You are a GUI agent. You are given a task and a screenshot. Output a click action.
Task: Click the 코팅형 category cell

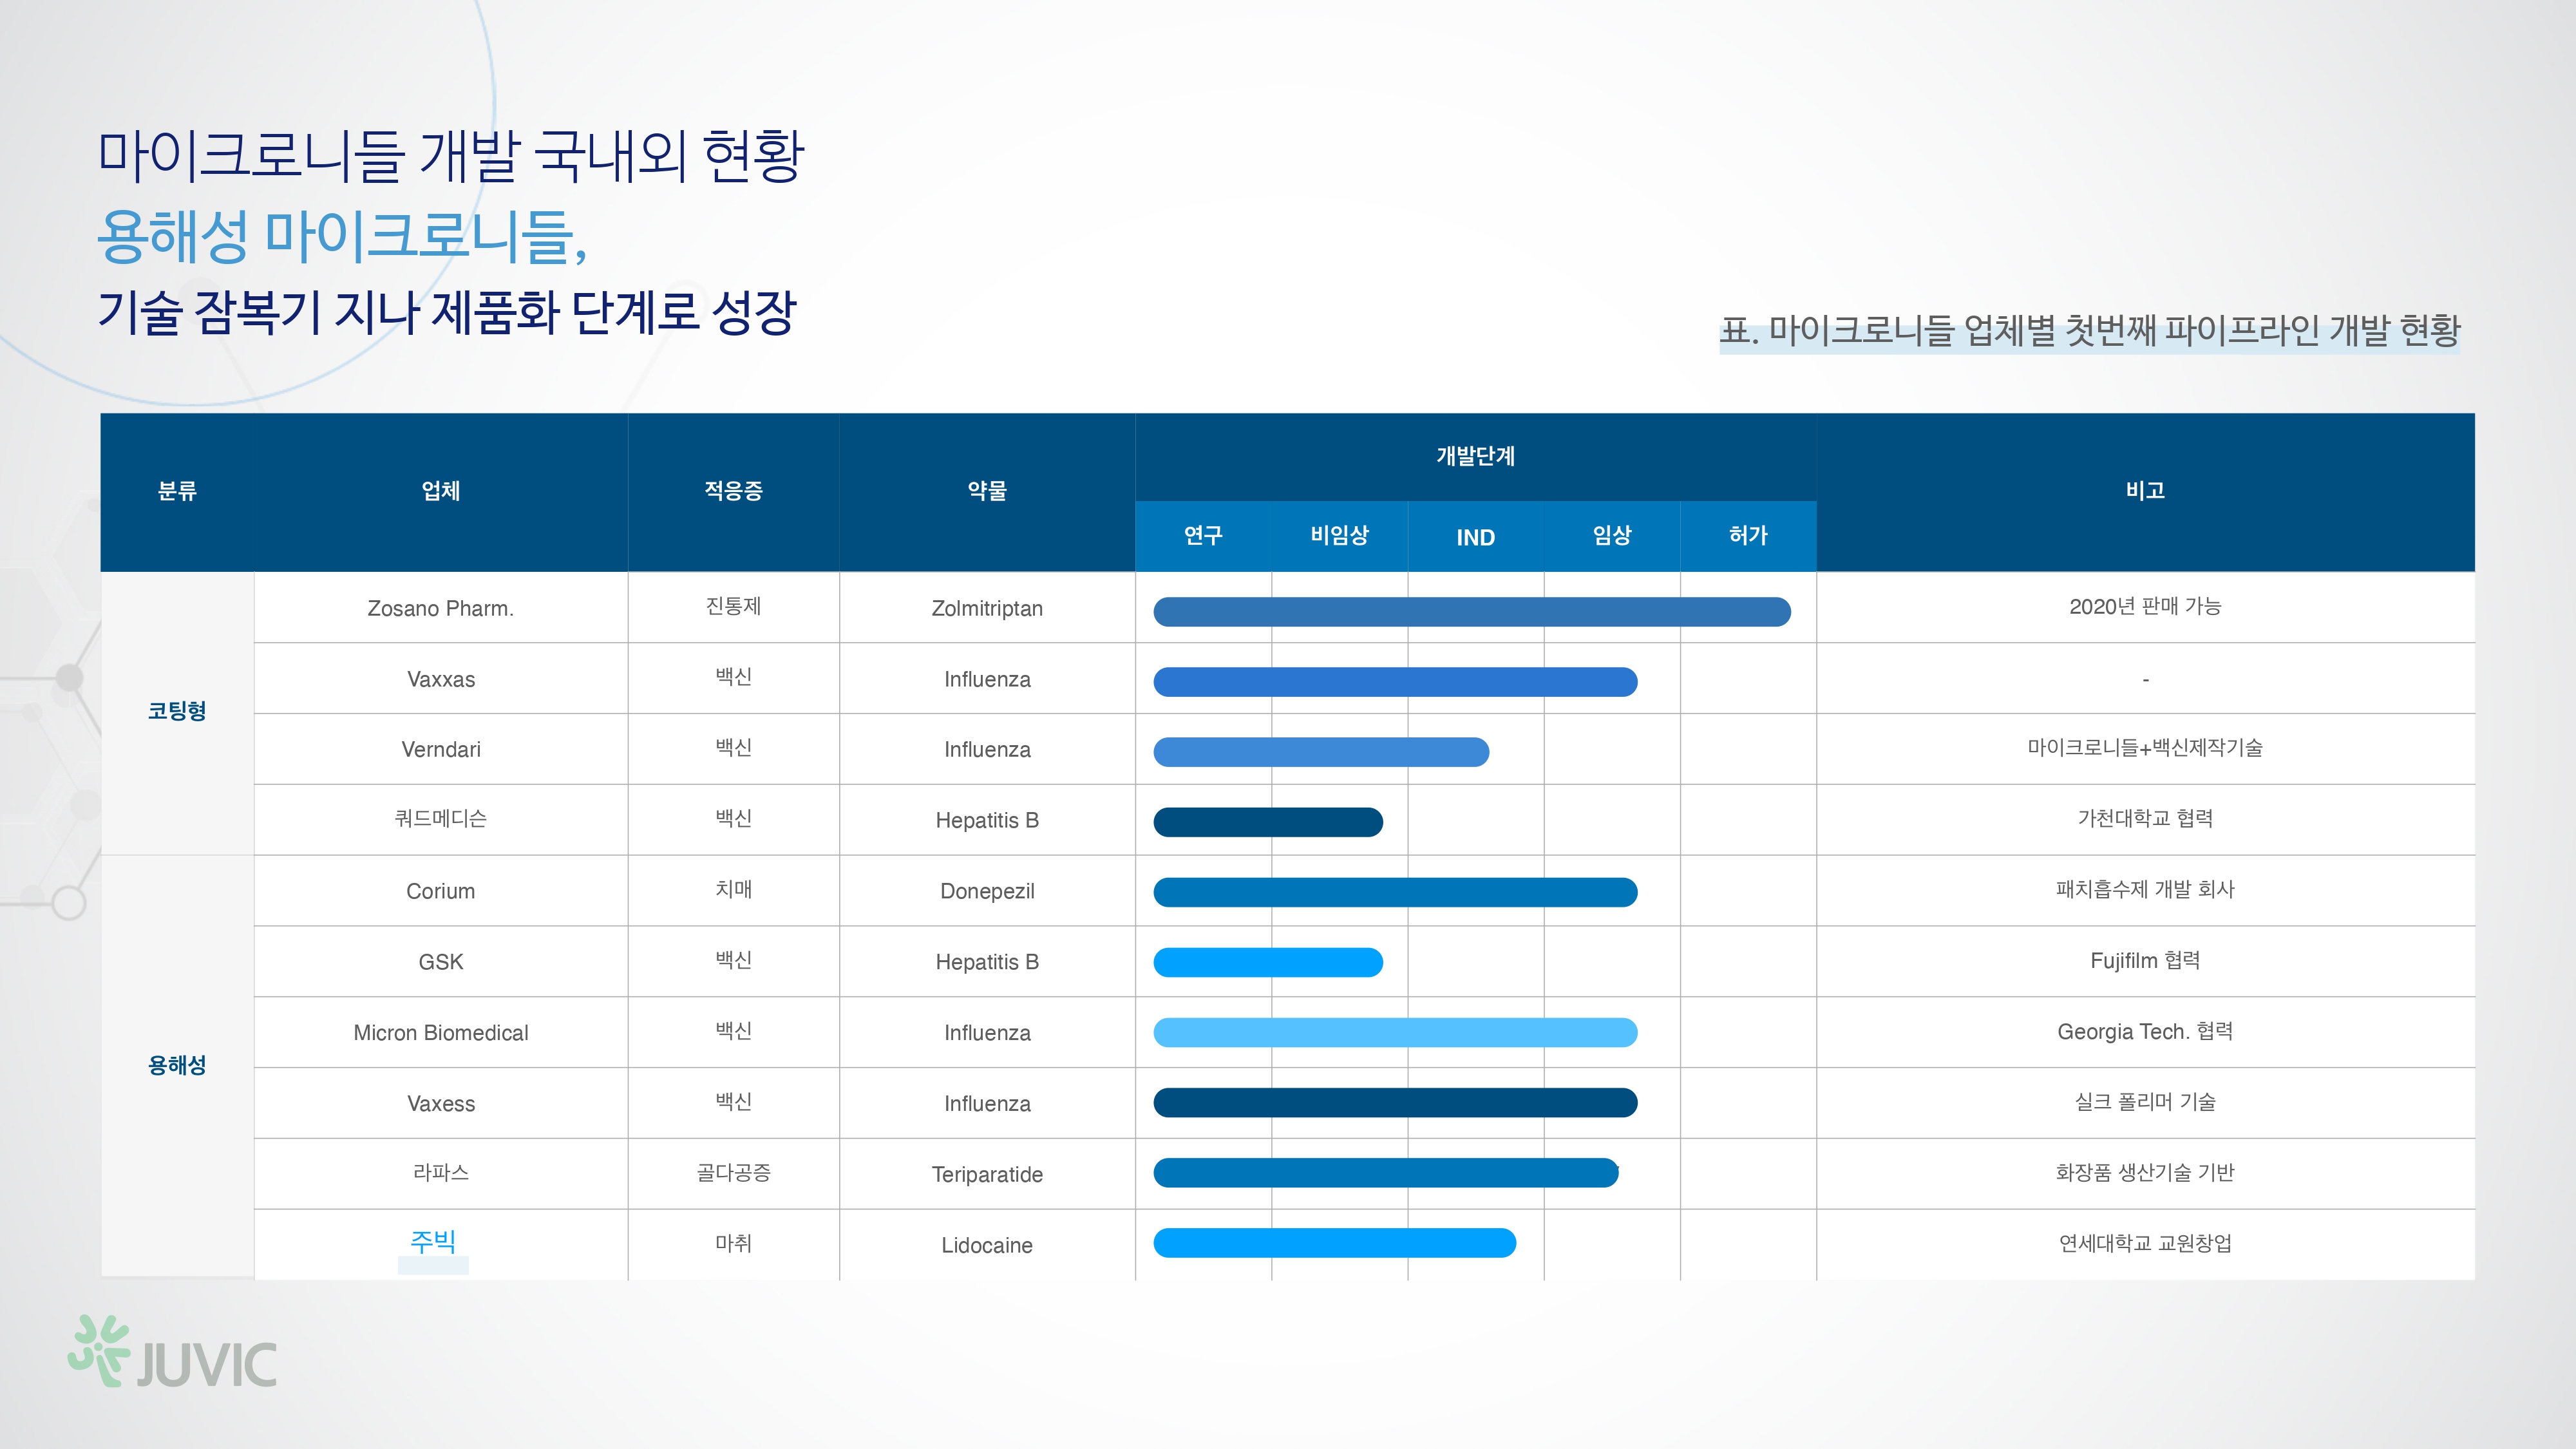coord(177,711)
